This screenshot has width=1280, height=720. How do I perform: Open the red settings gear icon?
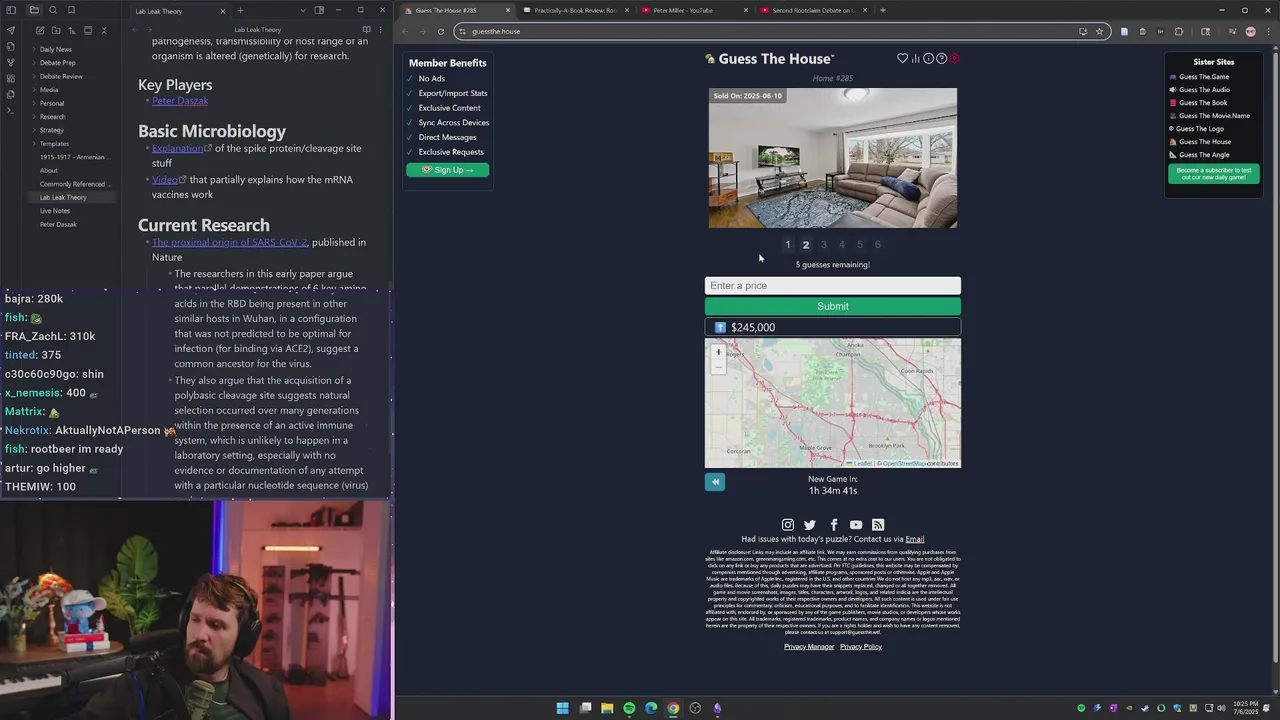pyautogui.click(x=955, y=58)
